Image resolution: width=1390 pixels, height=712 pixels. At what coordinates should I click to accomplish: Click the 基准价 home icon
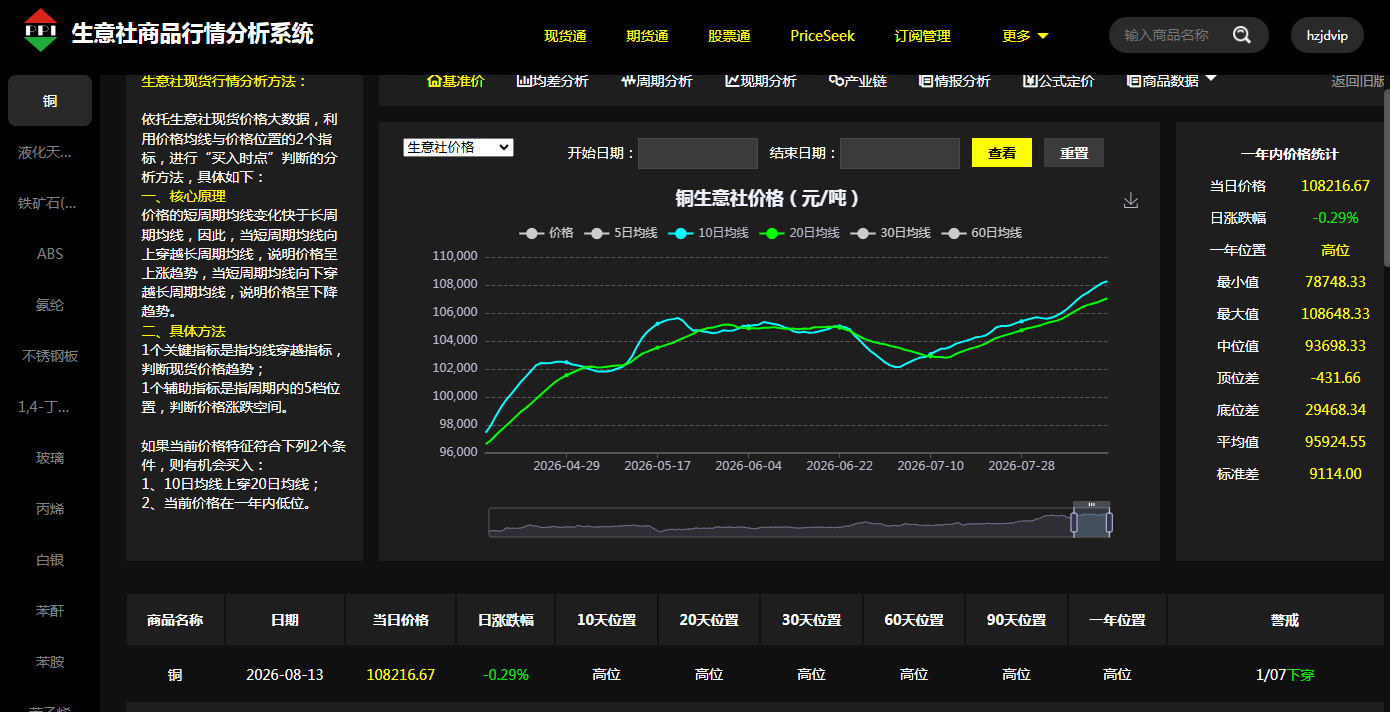point(434,81)
